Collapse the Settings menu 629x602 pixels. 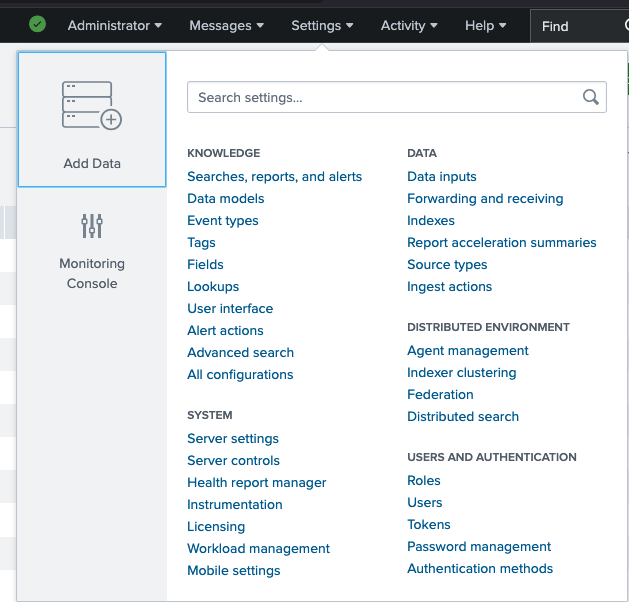(x=322, y=26)
